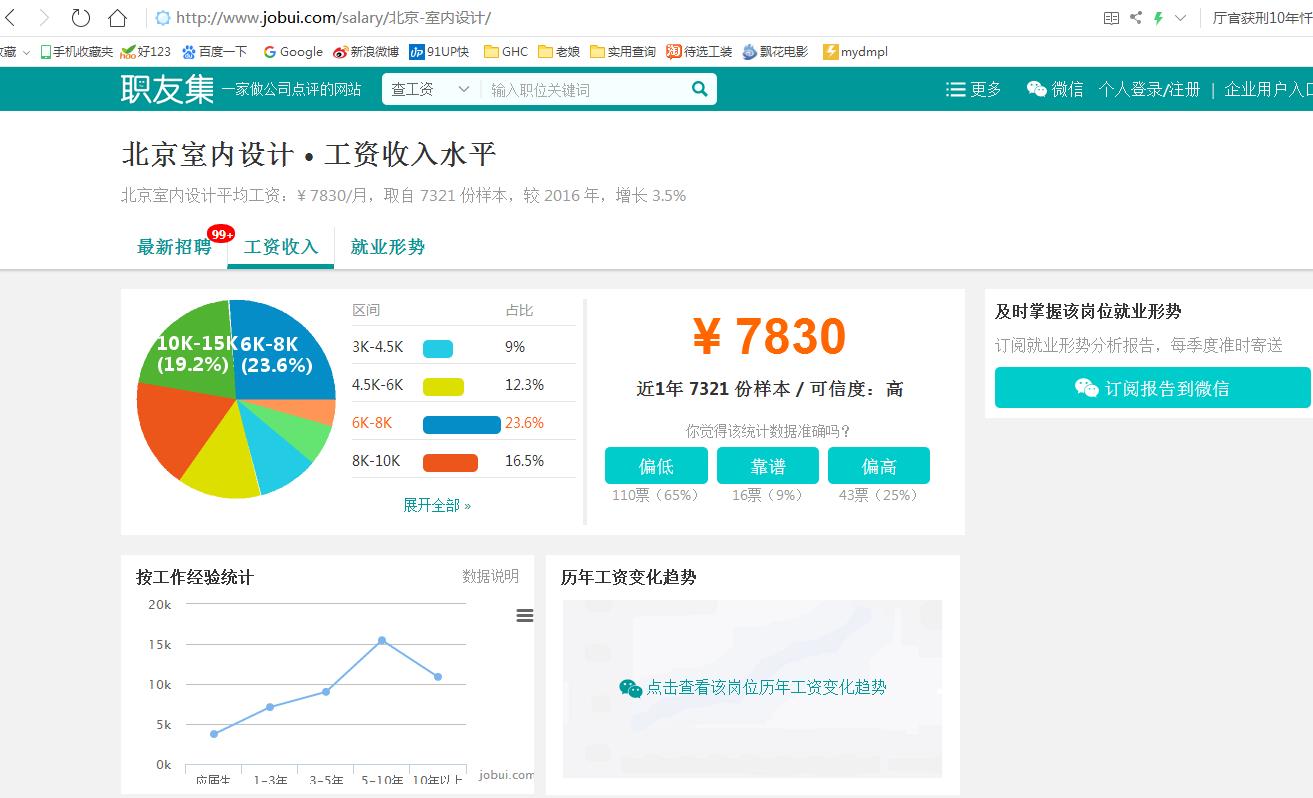The width and height of the screenshot is (1313, 798).
Task: Vote 偏低 on the salary data
Action: click(x=655, y=465)
